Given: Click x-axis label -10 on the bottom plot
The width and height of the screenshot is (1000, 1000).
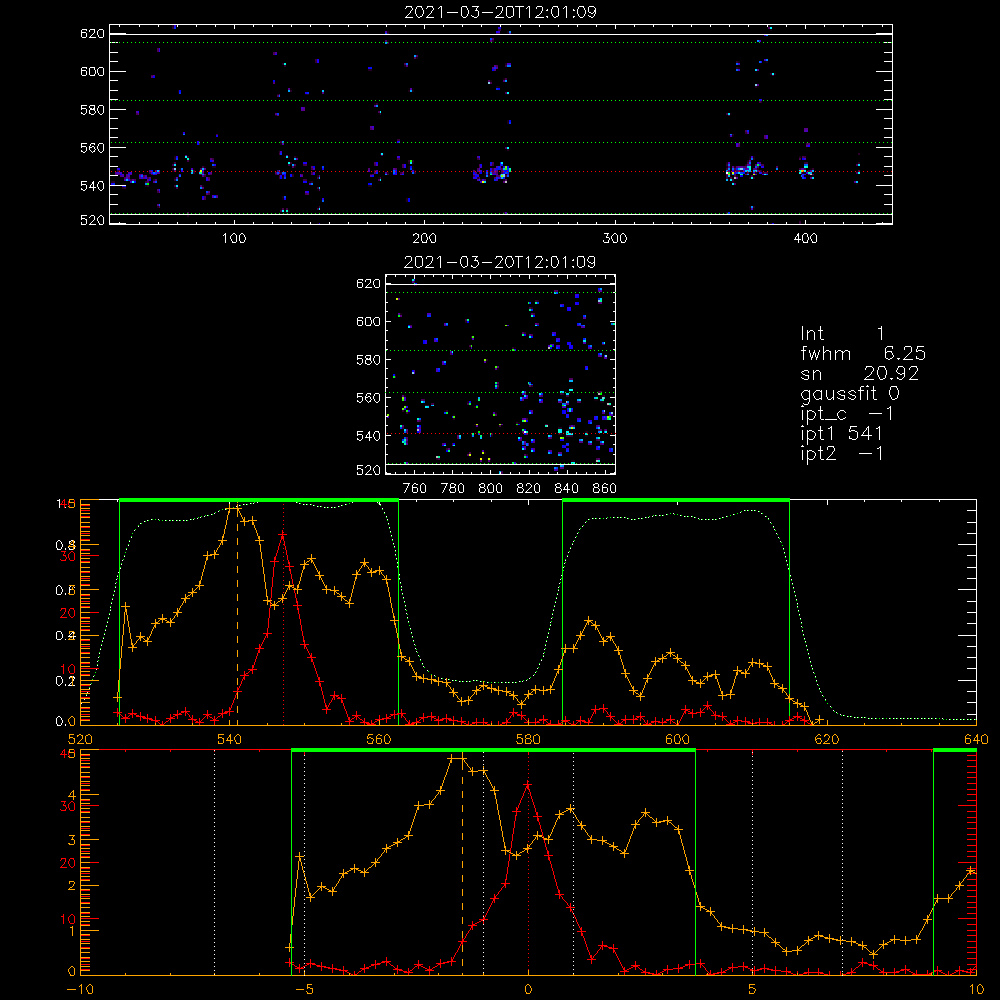Looking at the screenshot, I should 80,990.
